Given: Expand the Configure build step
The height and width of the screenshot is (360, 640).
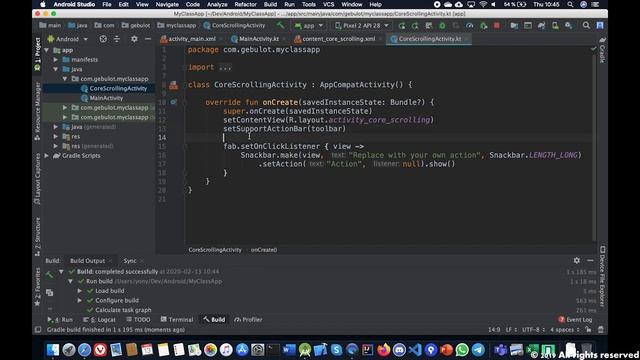Looking at the screenshot, I should point(80,300).
